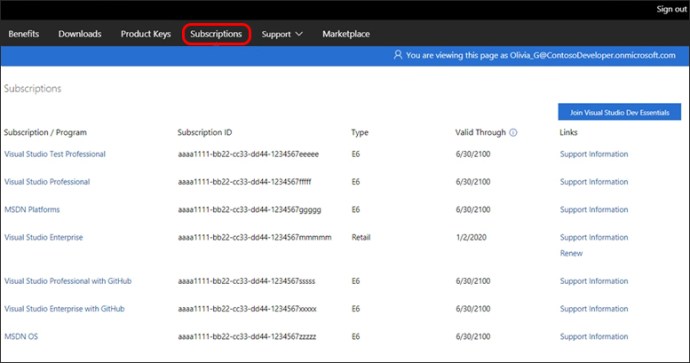View Support Information for MSDN OS
690x363 pixels.
(x=594, y=336)
